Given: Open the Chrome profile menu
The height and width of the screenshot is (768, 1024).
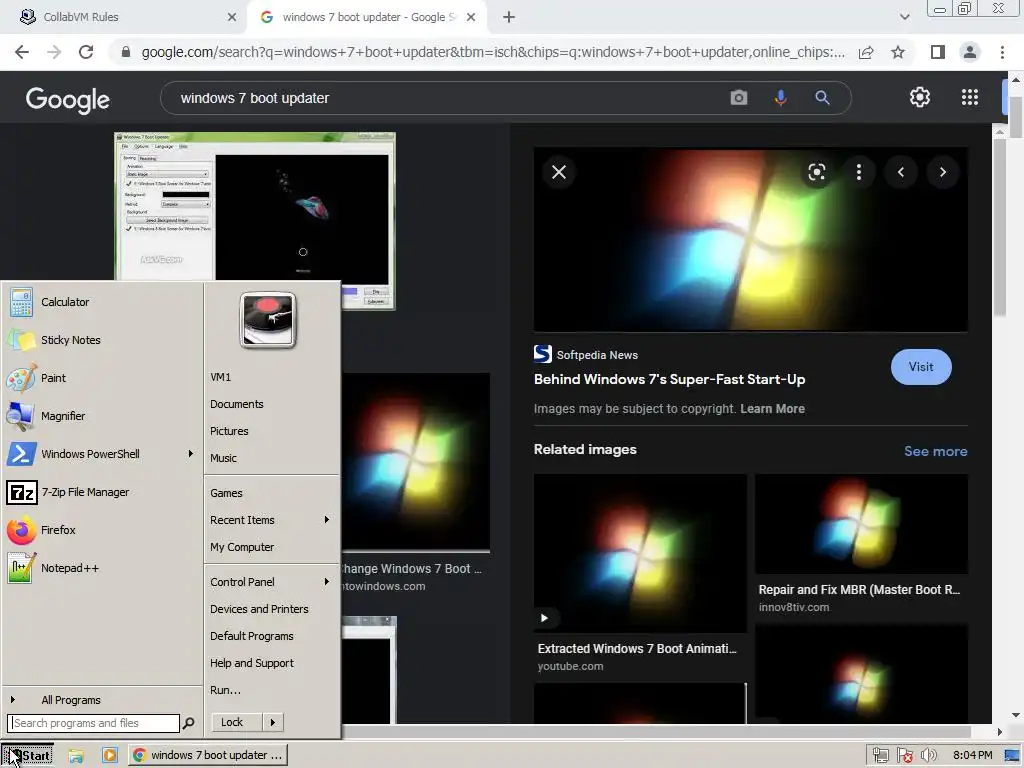Looking at the screenshot, I should 970,52.
